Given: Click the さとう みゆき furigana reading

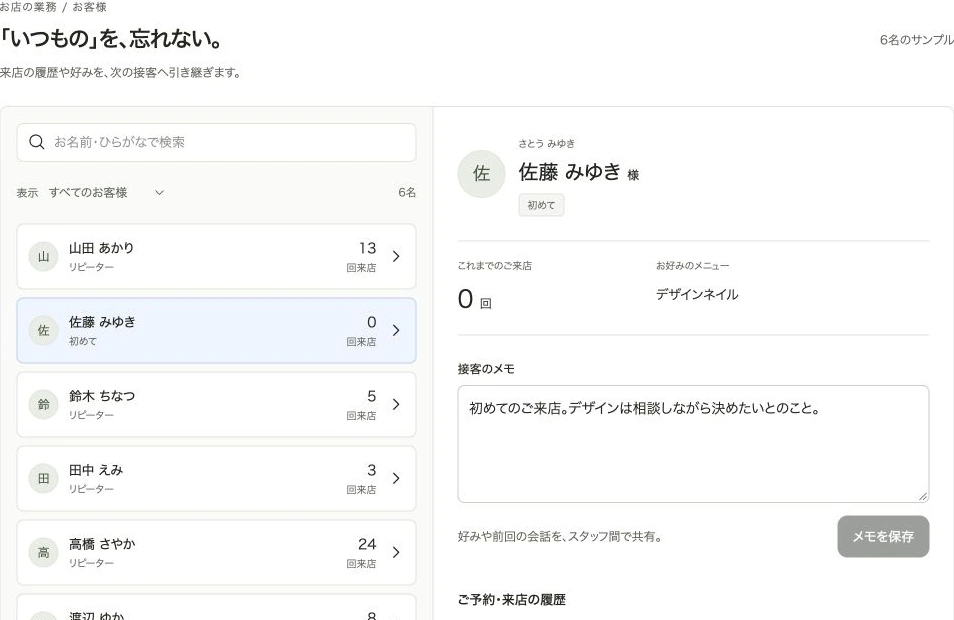Looking at the screenshot, I should click(x=546, y=144).
